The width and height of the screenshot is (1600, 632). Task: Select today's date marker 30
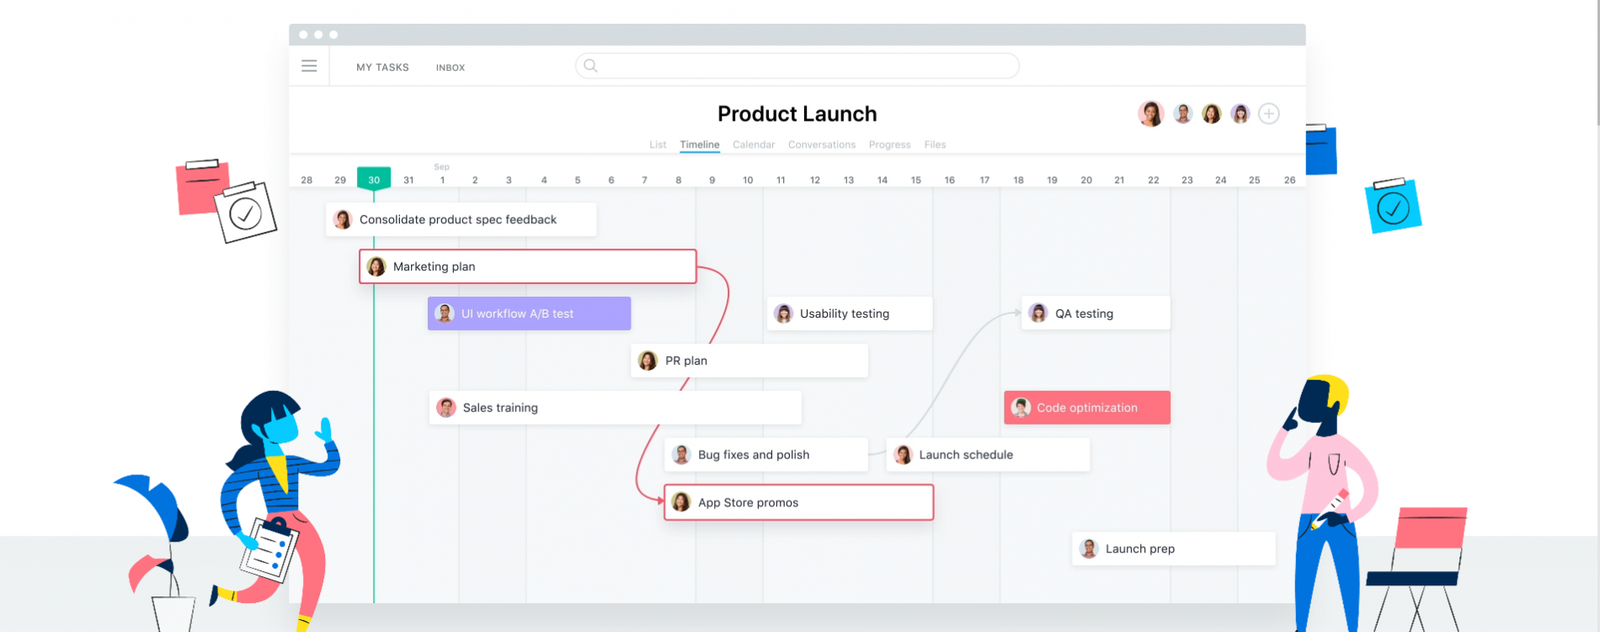[374, 178]
